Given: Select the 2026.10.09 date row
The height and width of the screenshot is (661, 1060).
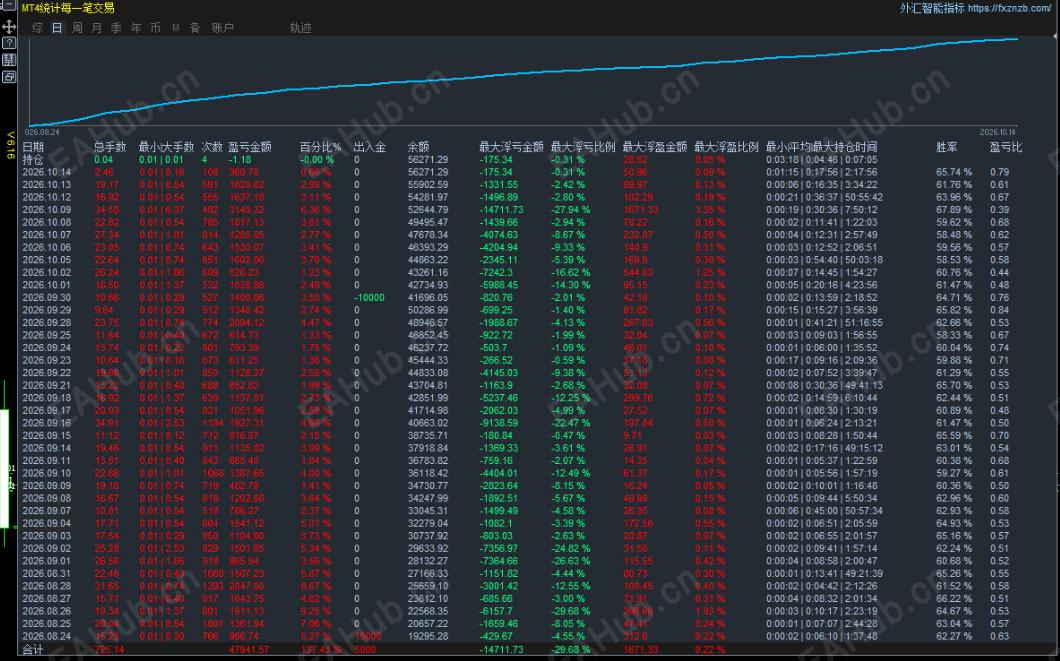Looking at the screenshot, I should click(47, 210).
